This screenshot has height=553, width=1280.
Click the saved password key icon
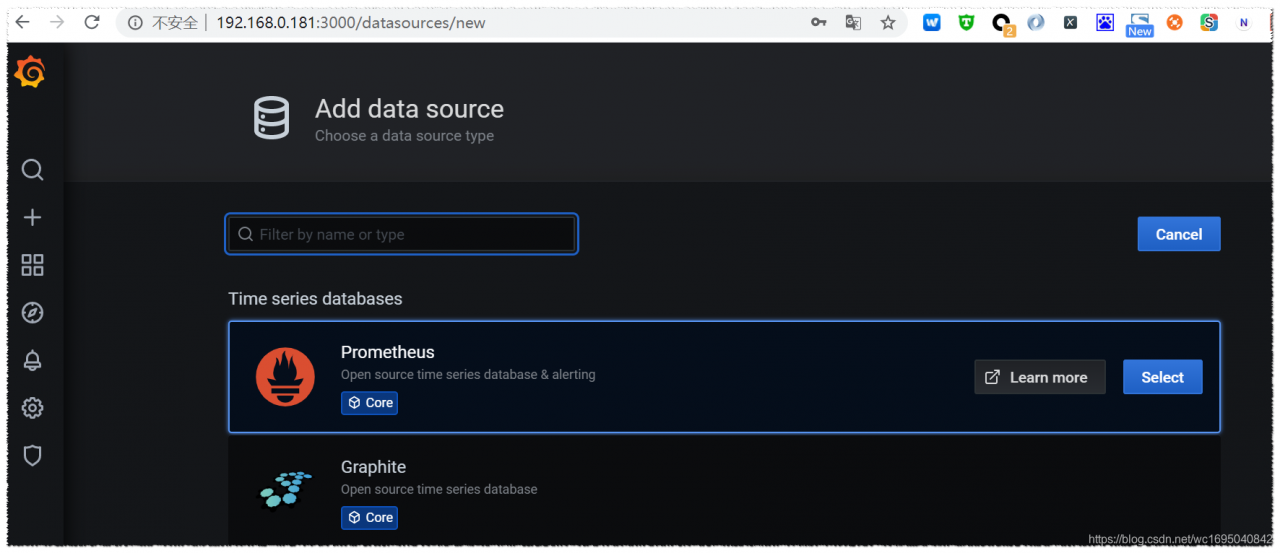coord(818,22)
